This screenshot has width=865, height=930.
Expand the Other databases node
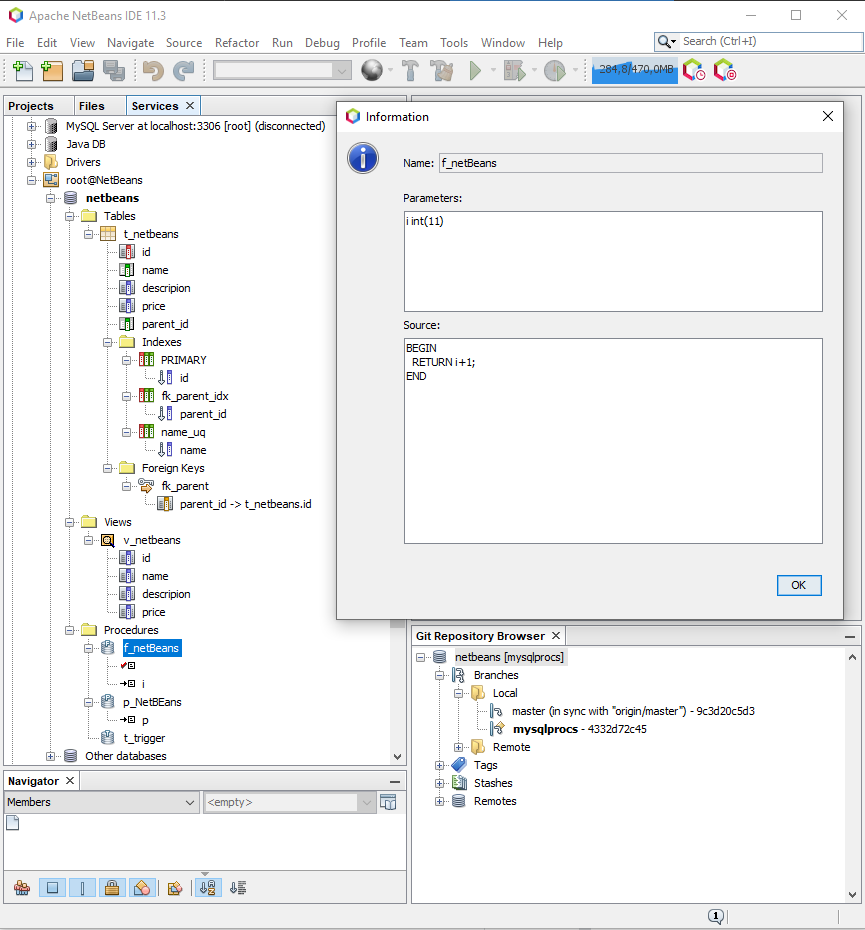50,756
